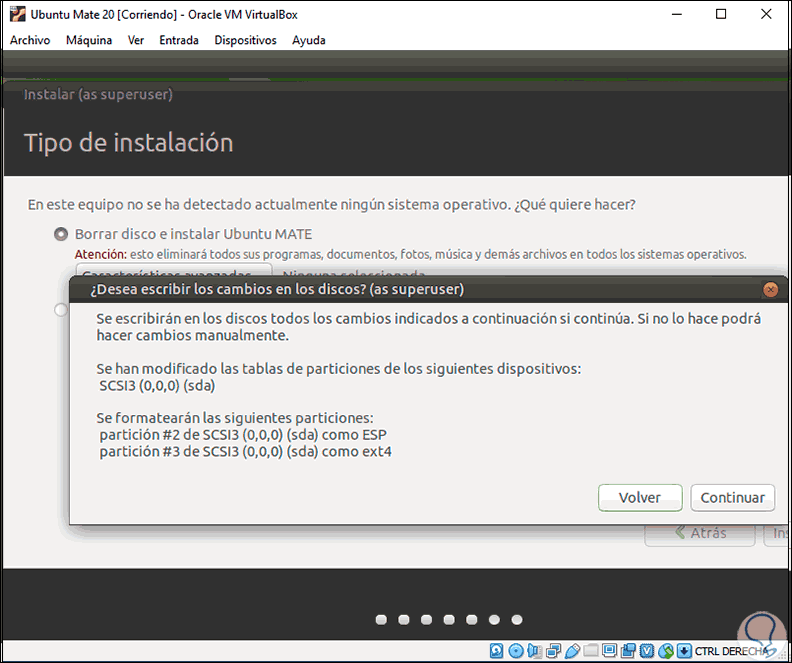Open the Ayuda menu
Viewport: 792px width, 663px height.
click(x=309, y=40)
